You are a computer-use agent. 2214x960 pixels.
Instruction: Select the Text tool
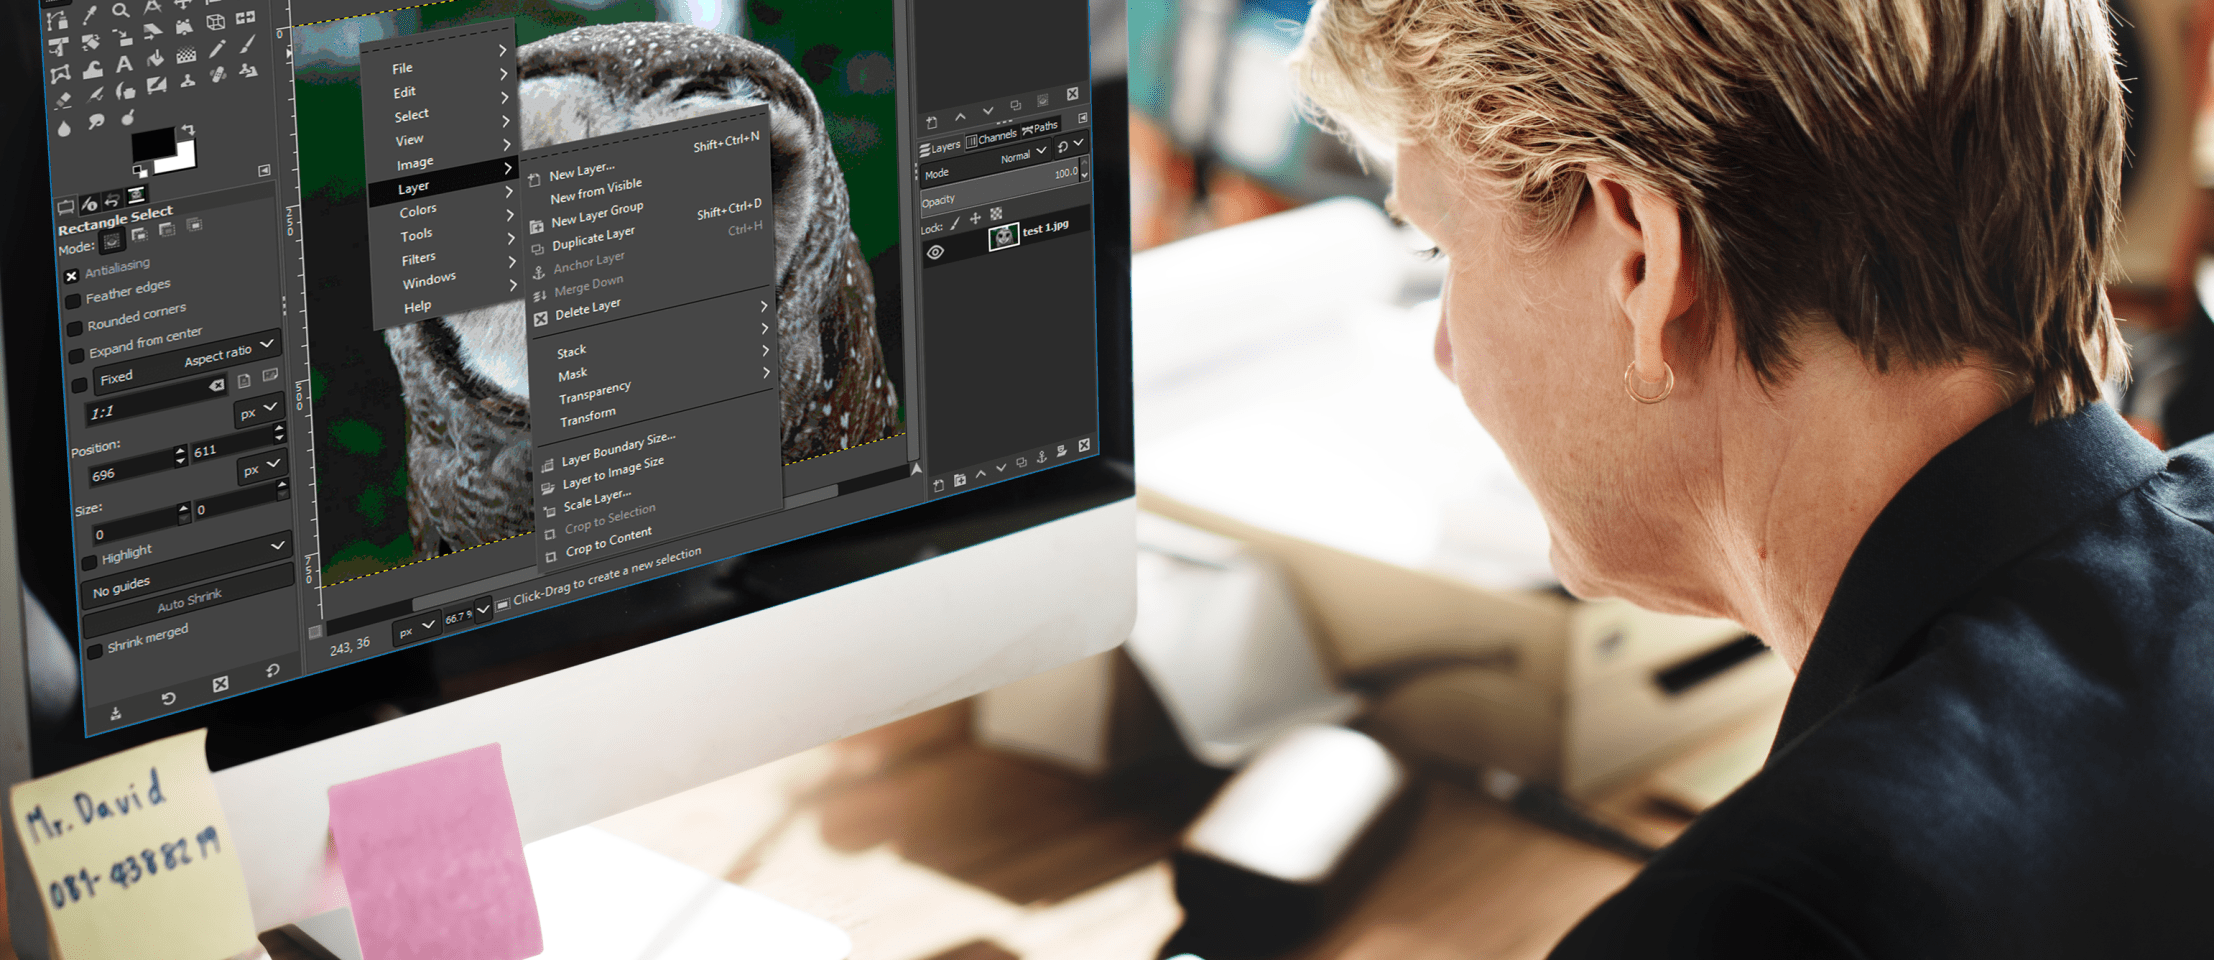click(x=125, y=64)
